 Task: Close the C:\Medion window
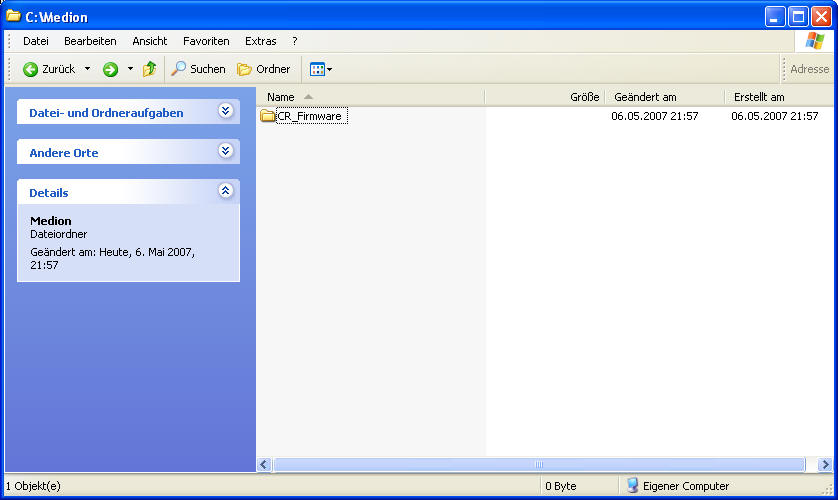tap(821, 17)
